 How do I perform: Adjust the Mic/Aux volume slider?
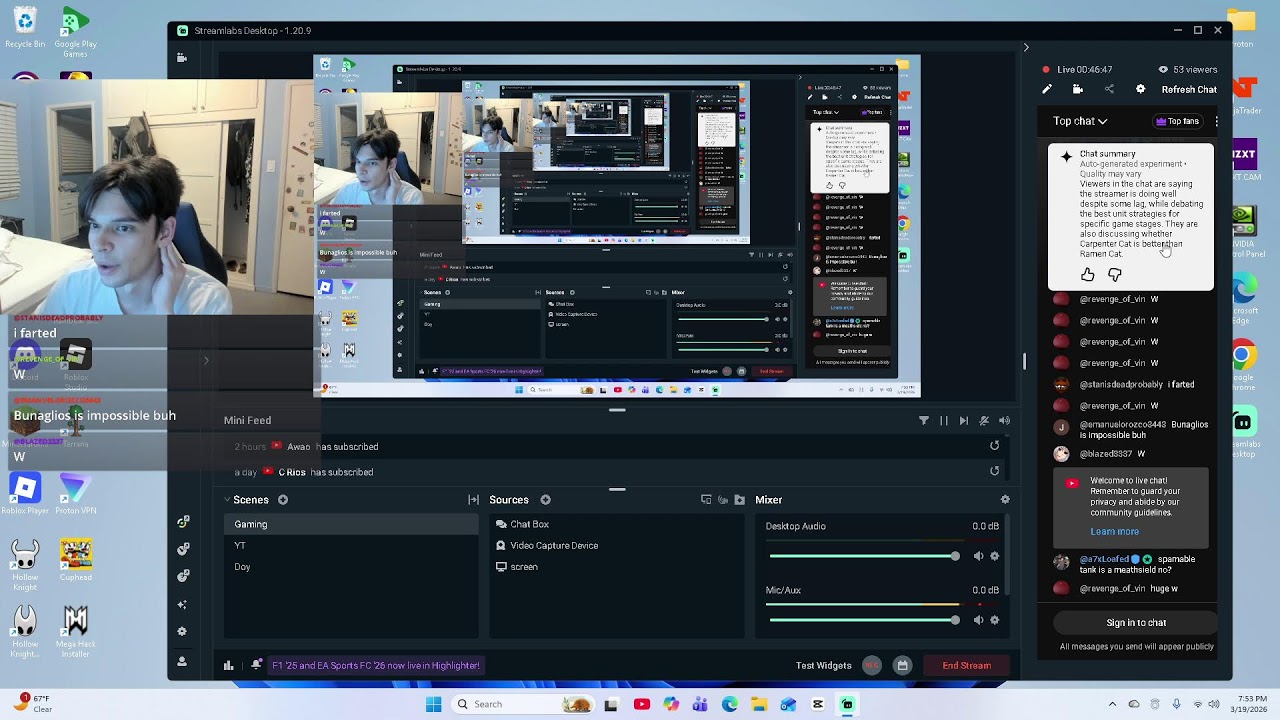pos(864,620)
